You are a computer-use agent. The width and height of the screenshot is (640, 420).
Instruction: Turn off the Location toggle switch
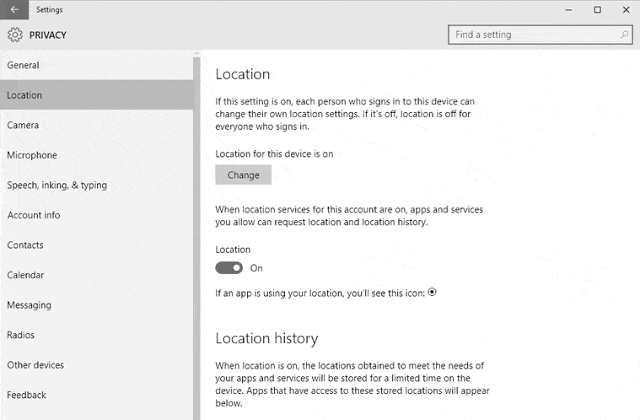tap(229, 268)
